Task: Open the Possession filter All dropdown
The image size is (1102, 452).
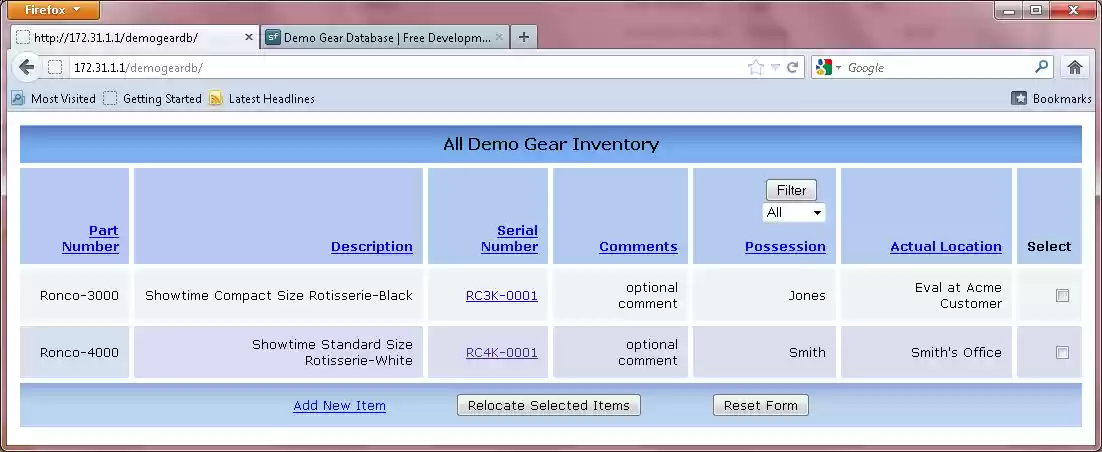Action: [793, 212]
